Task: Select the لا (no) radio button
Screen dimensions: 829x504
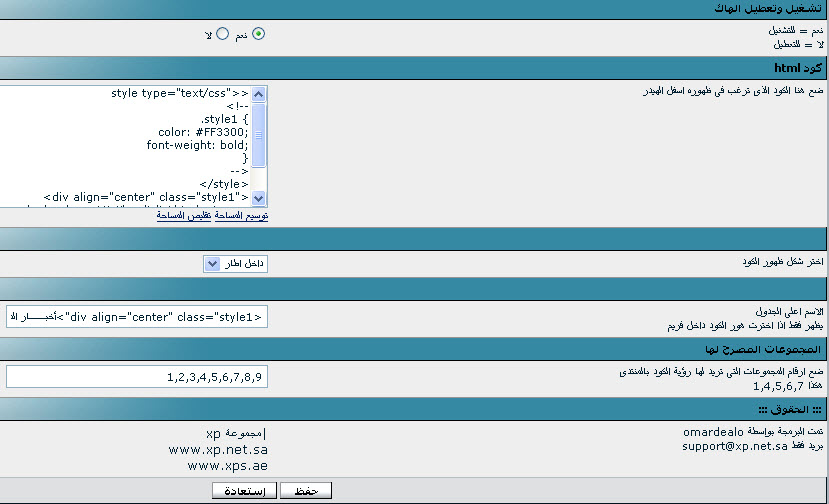Action: (222, 34)
